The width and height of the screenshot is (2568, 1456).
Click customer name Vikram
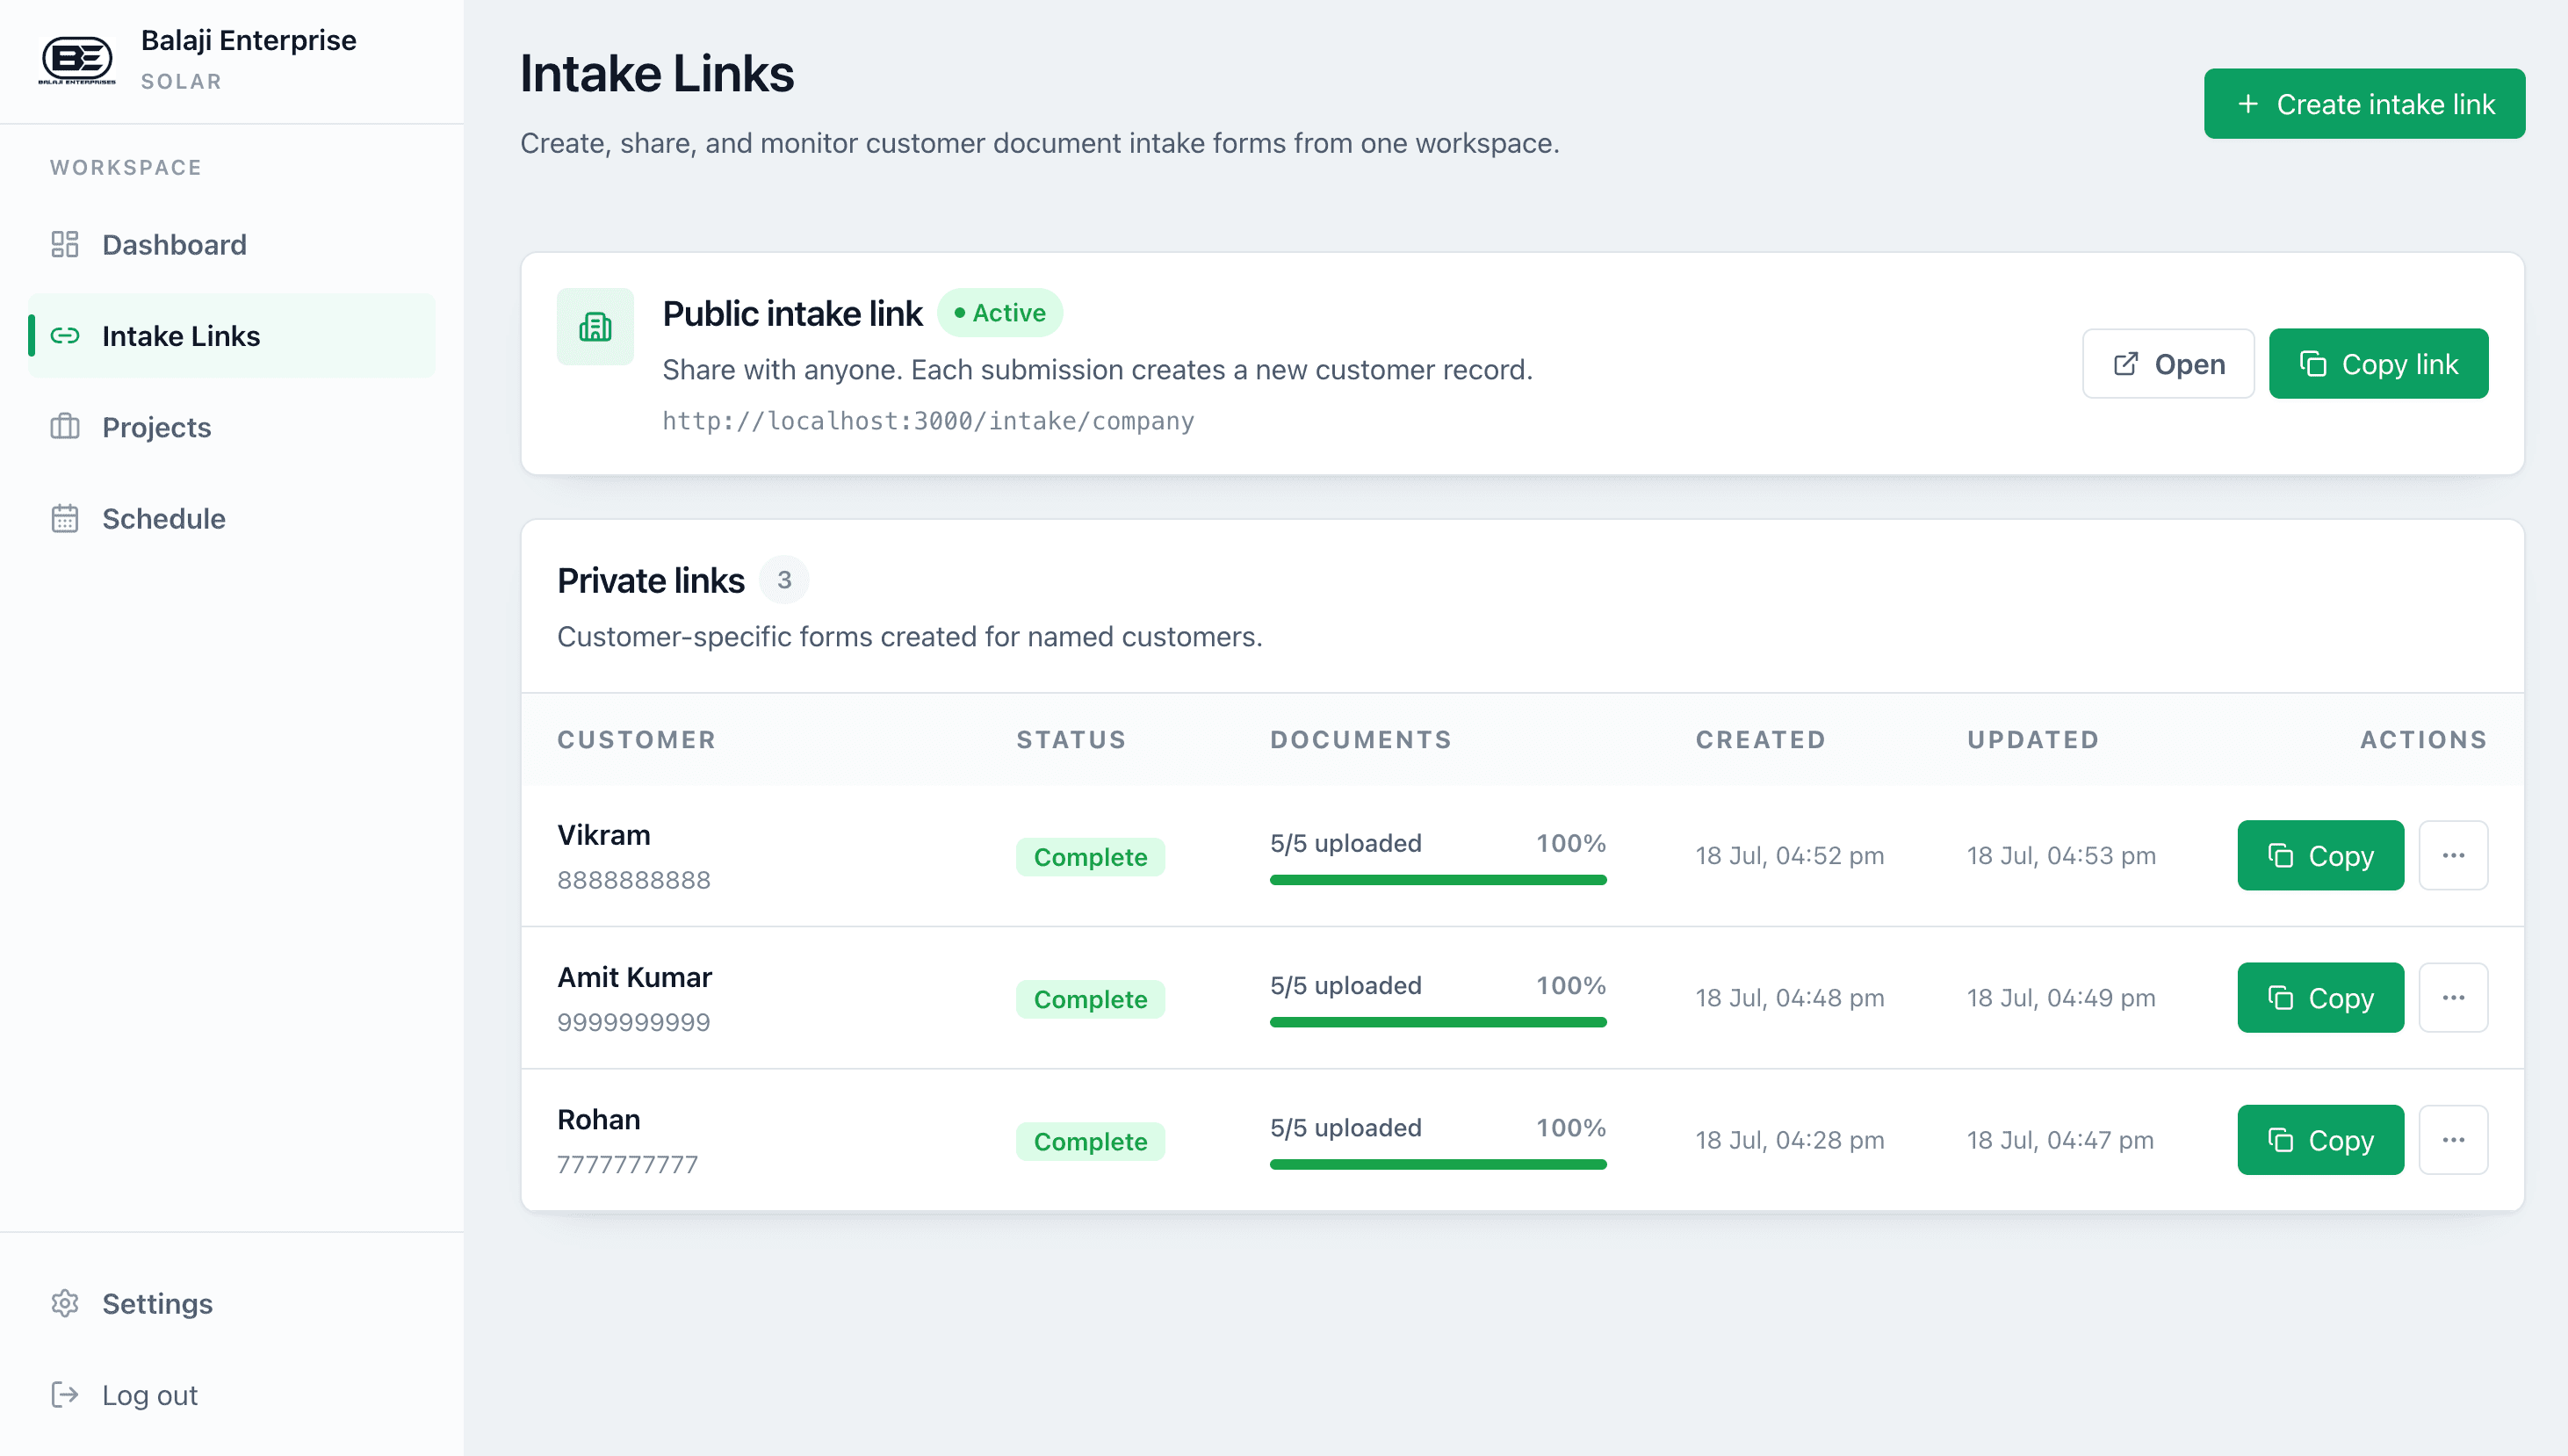(x=604, y=835)
